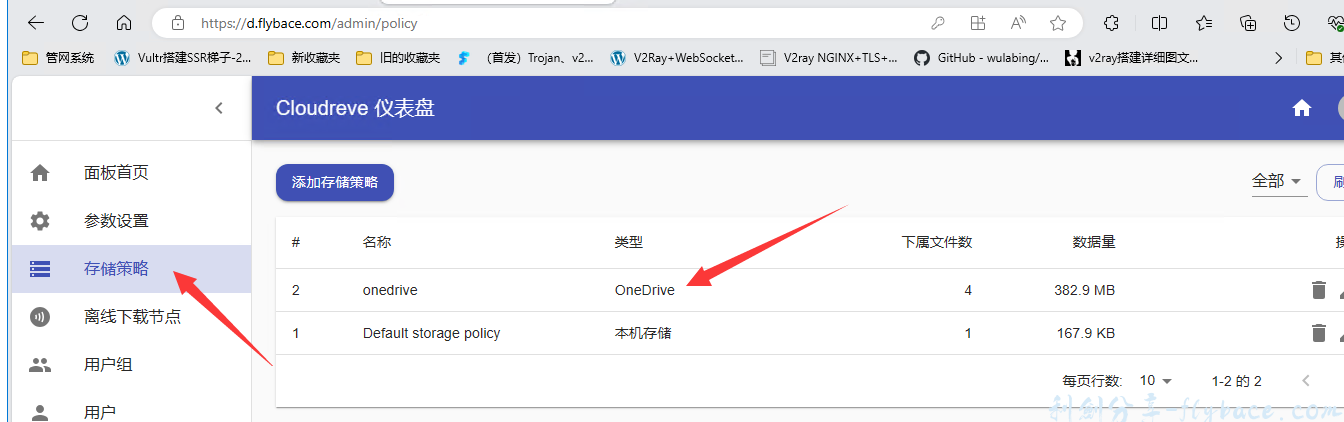Open the 全部 type filter dropdown
Viewport: 1344px width, 422px height.
[1277, 181]
